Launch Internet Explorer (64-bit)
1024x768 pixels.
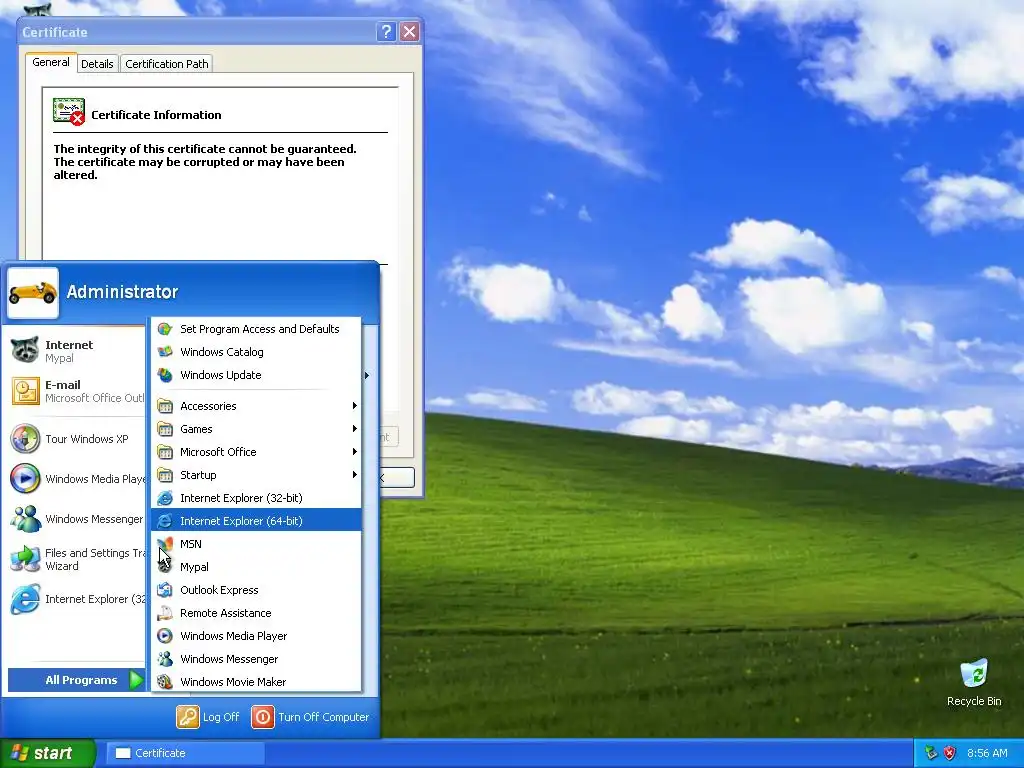pos(256,521)
